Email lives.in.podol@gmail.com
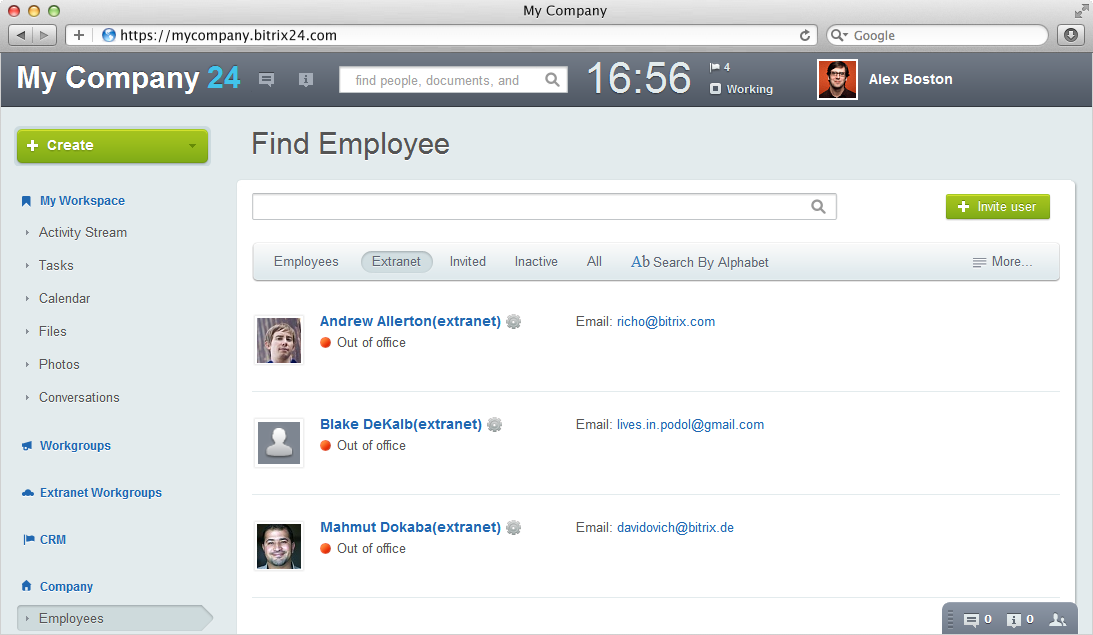This screenshot has width=1093, height=635. (x=690, y=424)
